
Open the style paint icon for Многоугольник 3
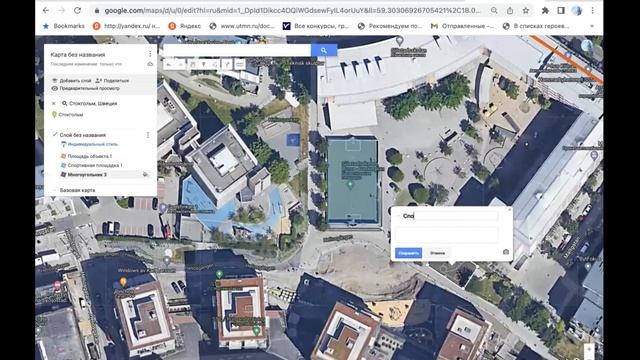coord(145,174)
